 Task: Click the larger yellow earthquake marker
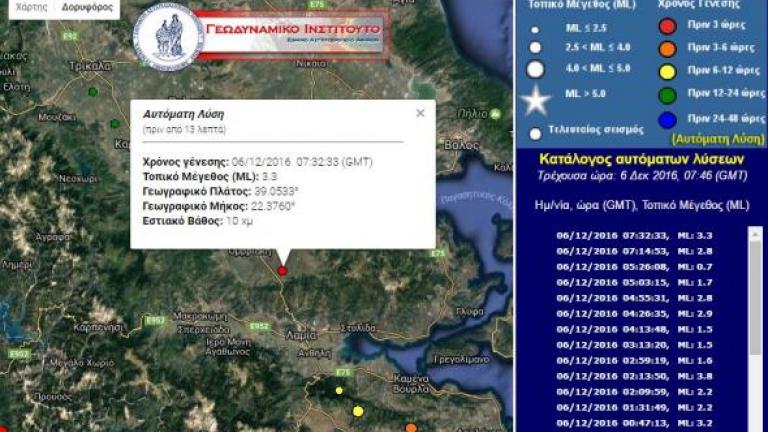tap(358, 411)
